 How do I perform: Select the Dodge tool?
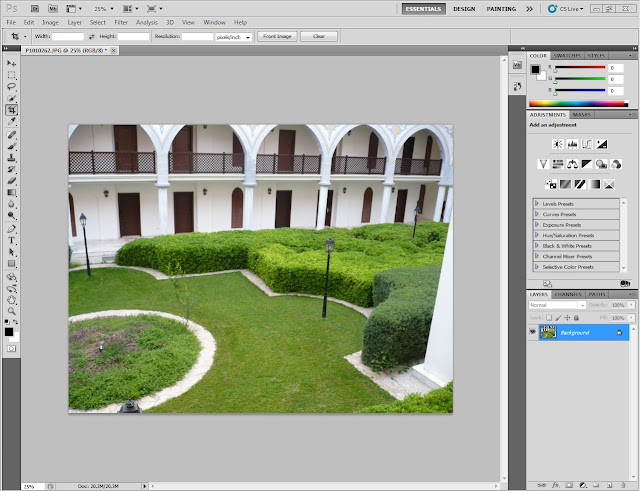(11, 216)
